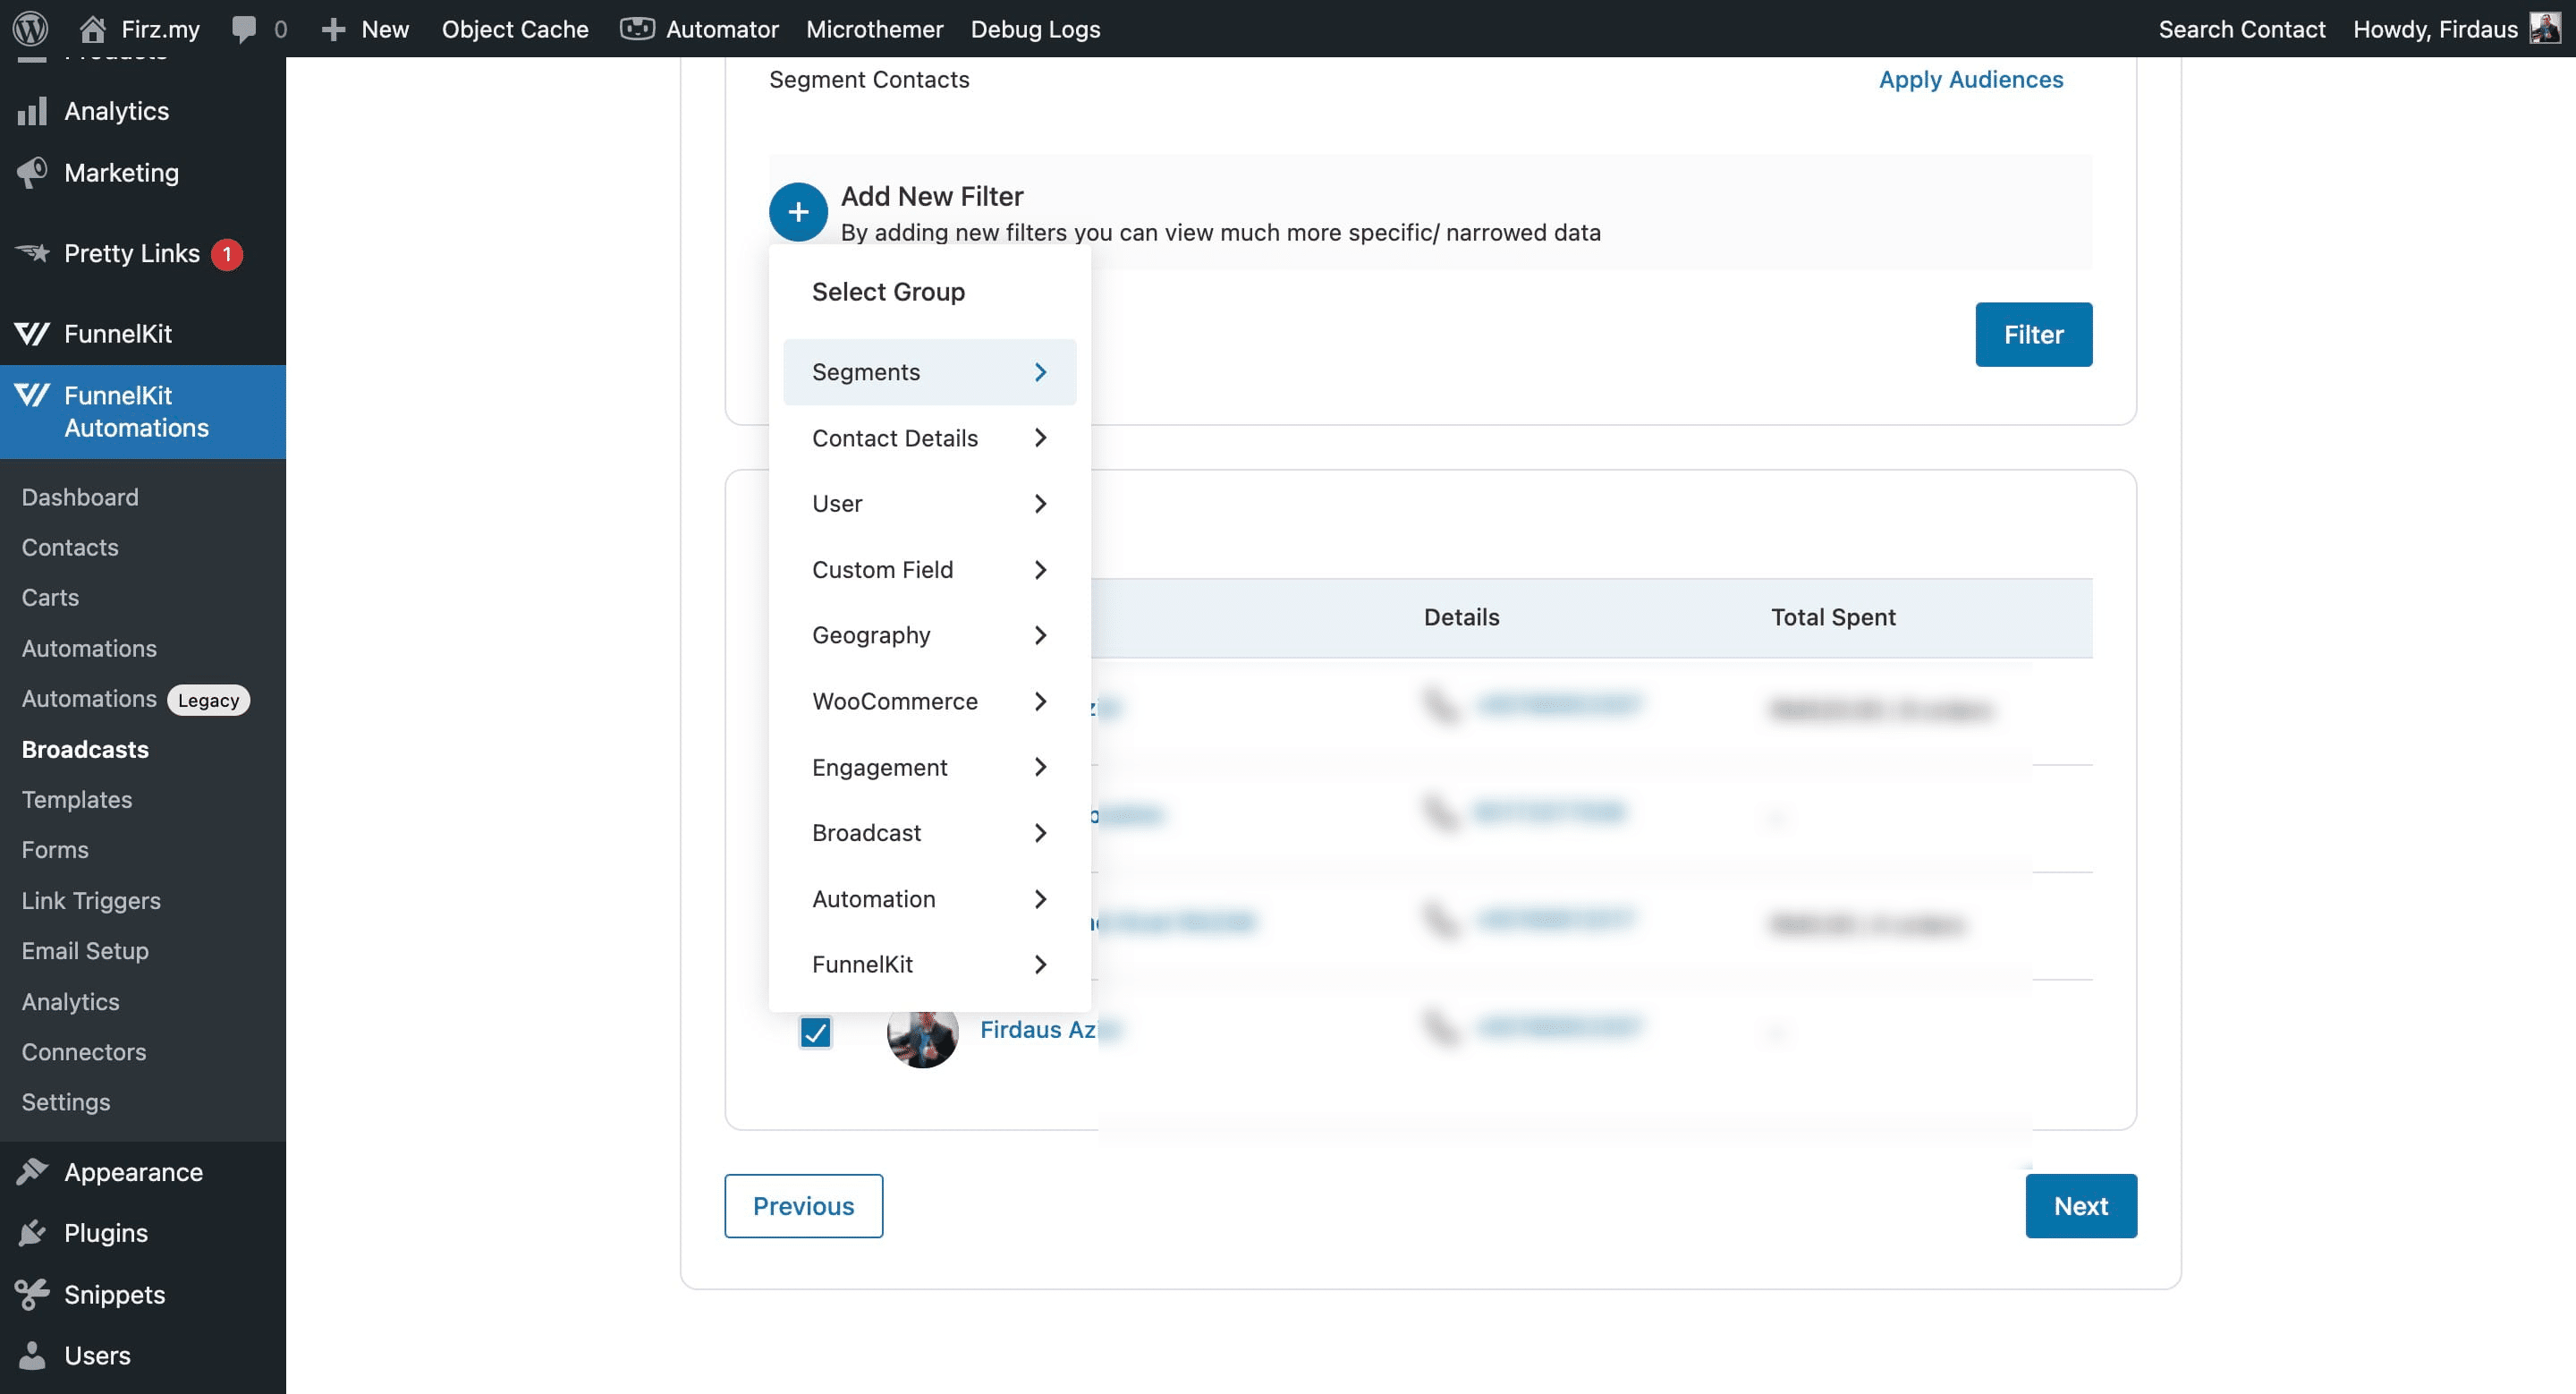Expand the Broadcast filter group
The image size is (2576, 1394).
tap(929, 833)
